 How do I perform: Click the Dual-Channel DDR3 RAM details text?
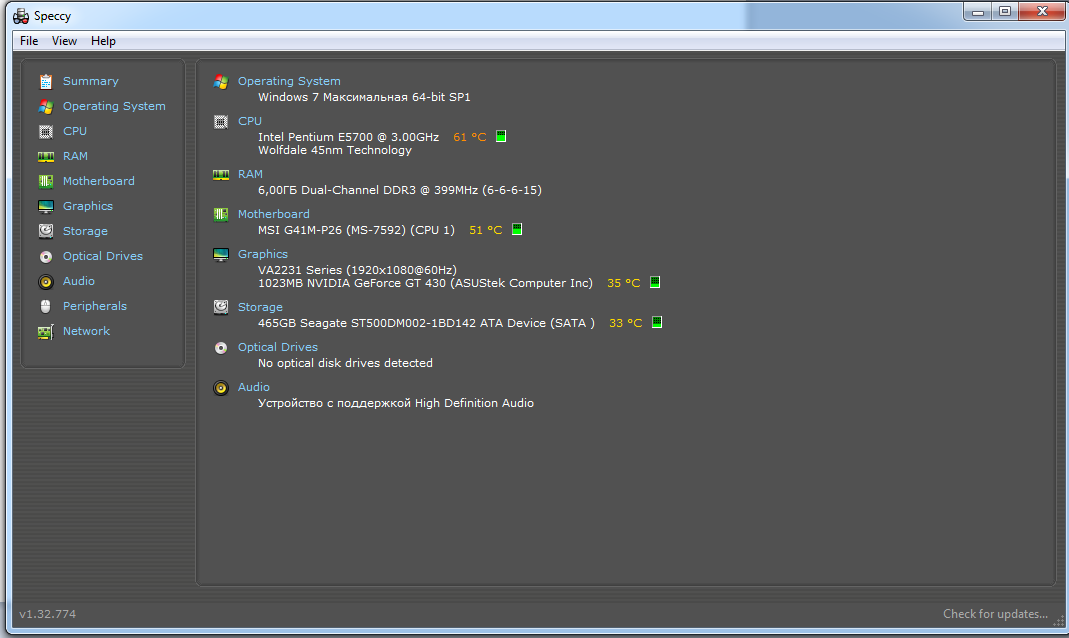tap(400, 190)
